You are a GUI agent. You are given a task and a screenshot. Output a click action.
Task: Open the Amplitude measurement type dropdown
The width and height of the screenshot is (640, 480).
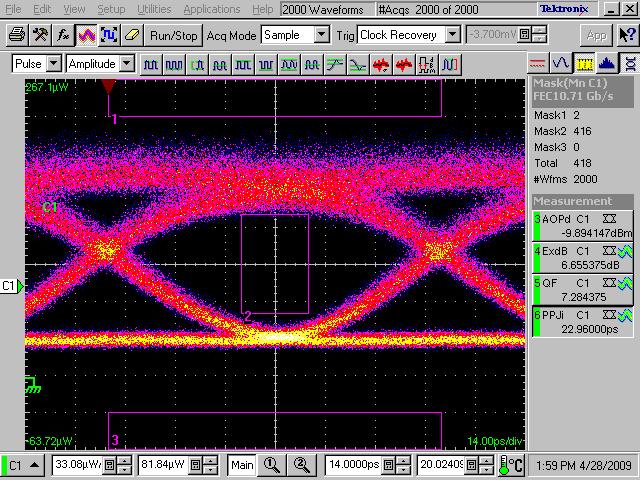click(127, 64)
